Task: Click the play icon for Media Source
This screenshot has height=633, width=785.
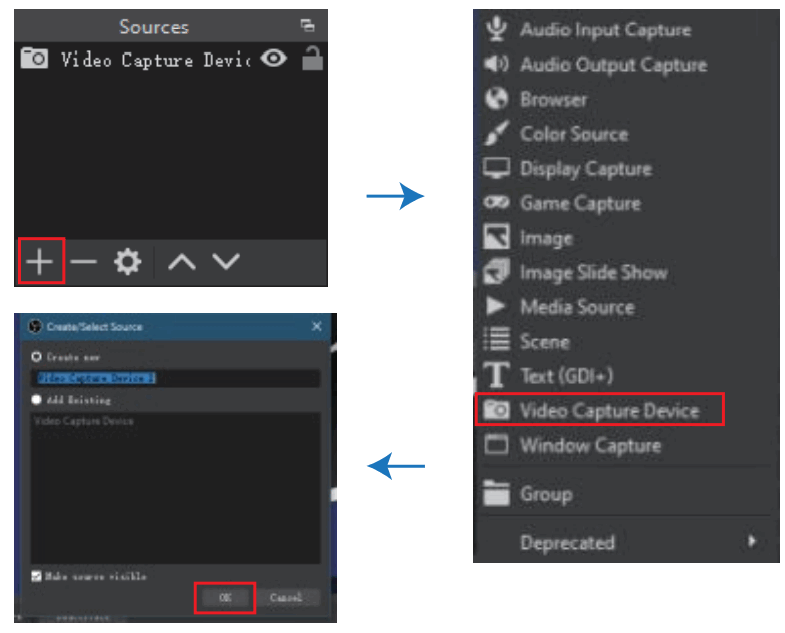Action: [496, 305]
